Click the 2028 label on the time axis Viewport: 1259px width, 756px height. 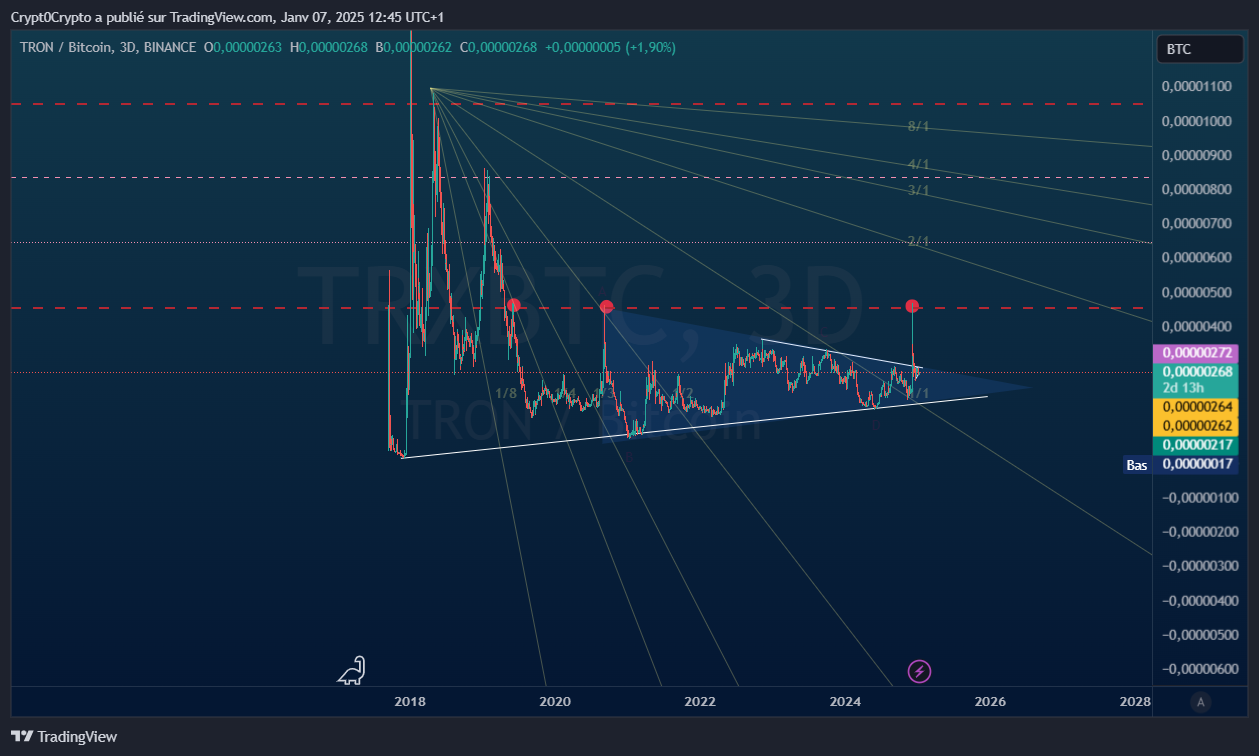[1135, 702]
